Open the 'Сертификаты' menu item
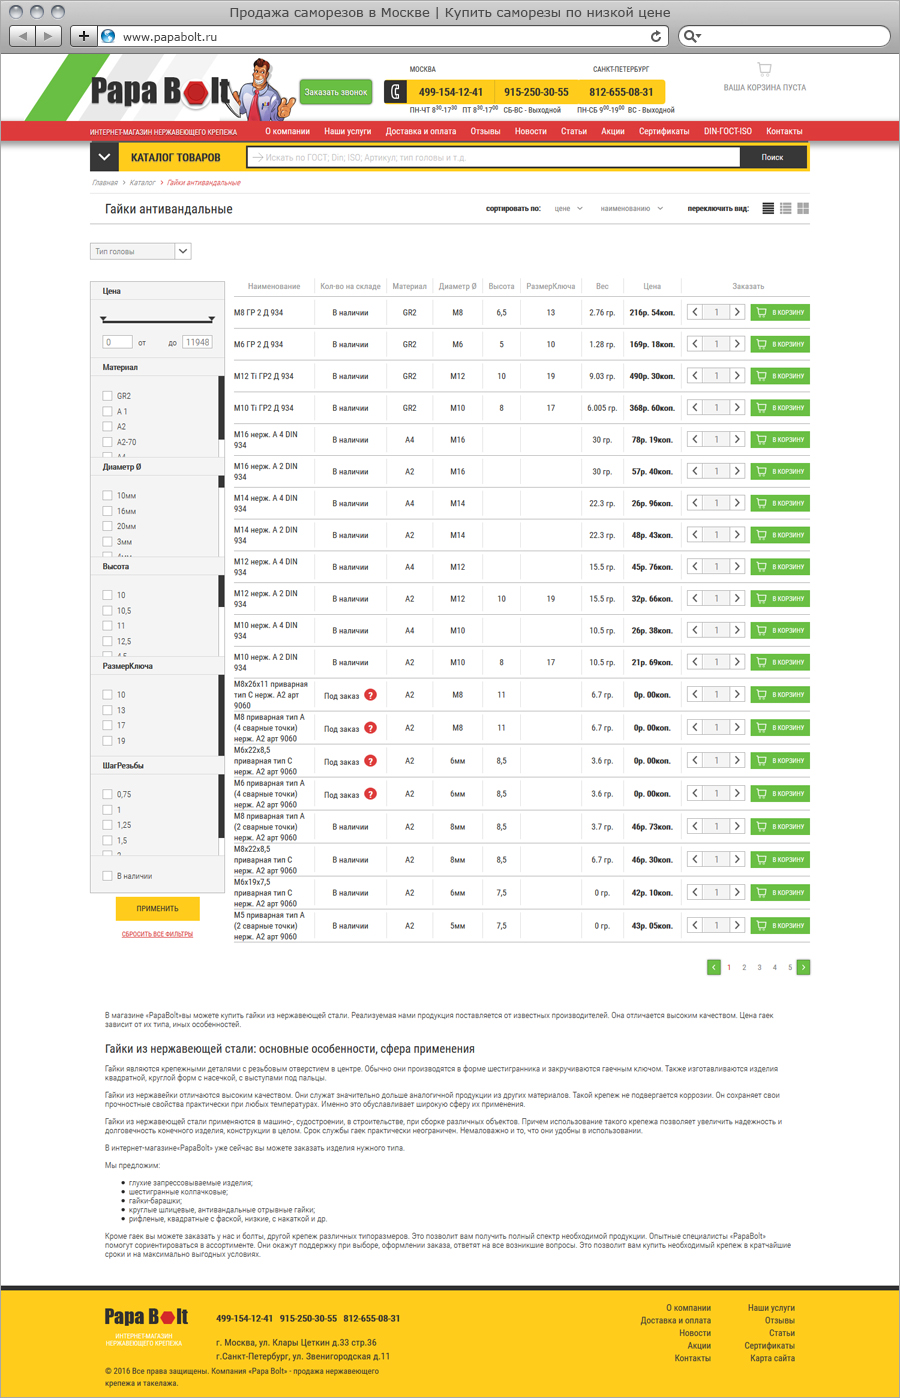This screenshot has width=900, height=1398. (664, 131)
